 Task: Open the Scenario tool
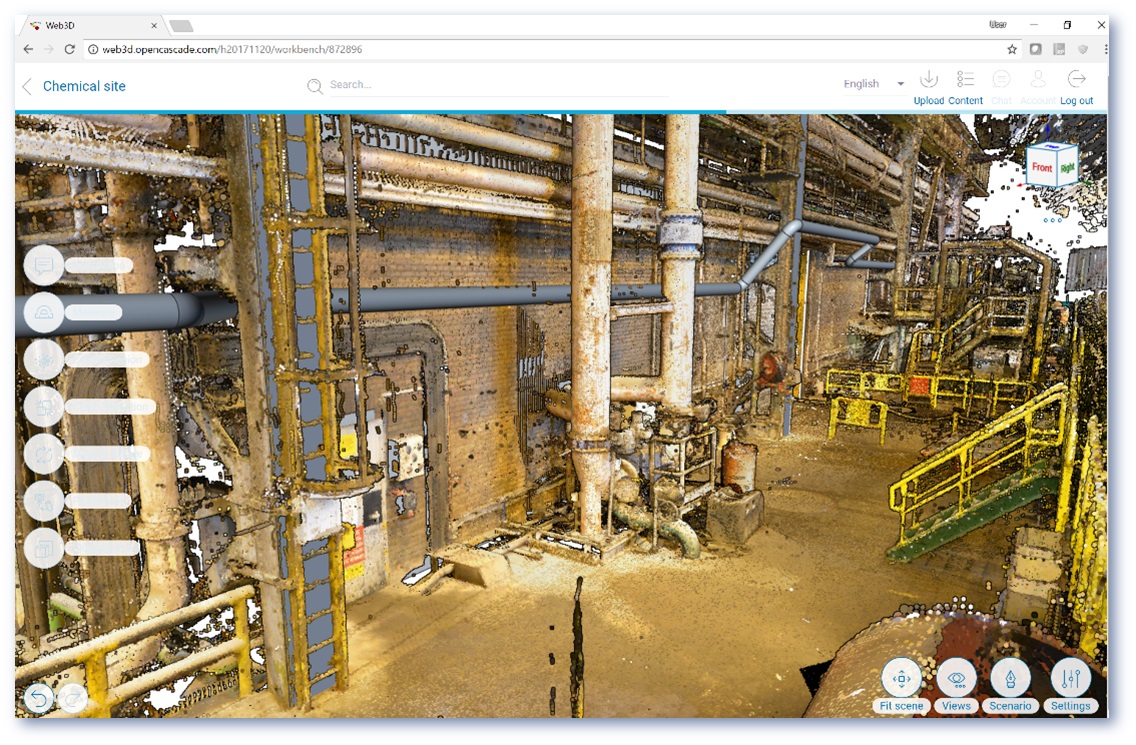point(1011,679)
